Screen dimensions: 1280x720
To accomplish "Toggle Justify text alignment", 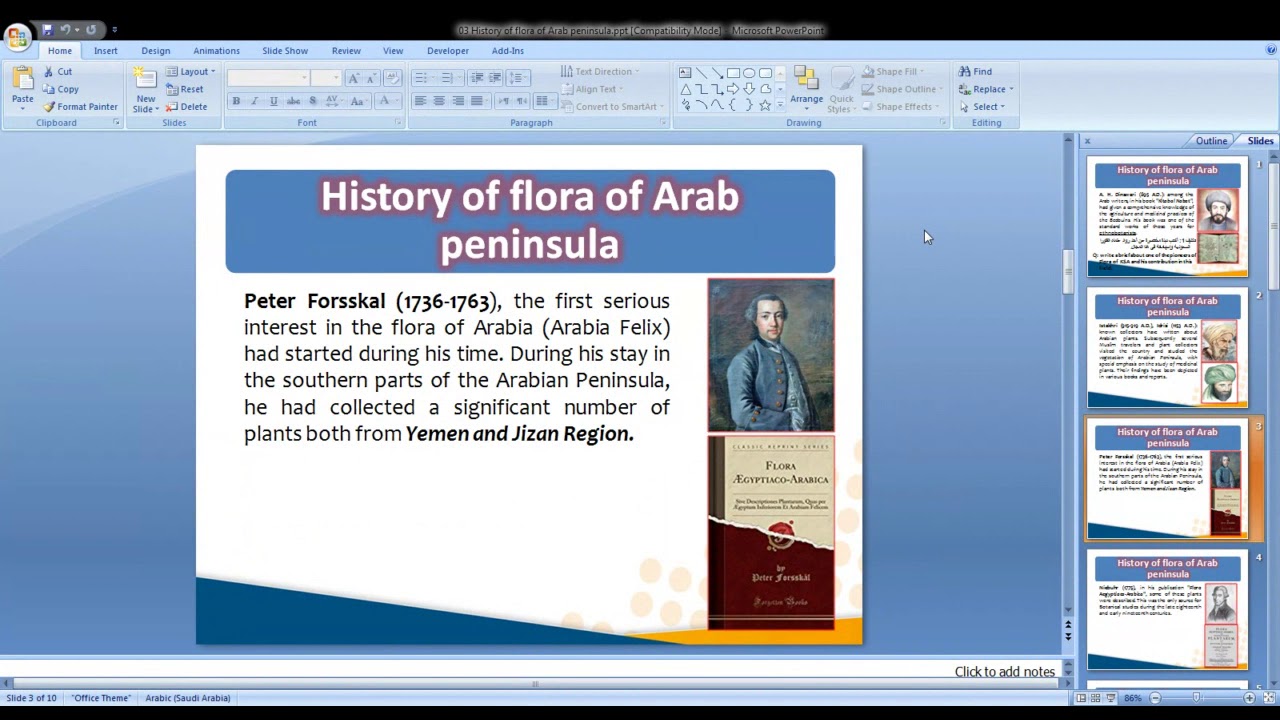I will (x=477, y=101).
